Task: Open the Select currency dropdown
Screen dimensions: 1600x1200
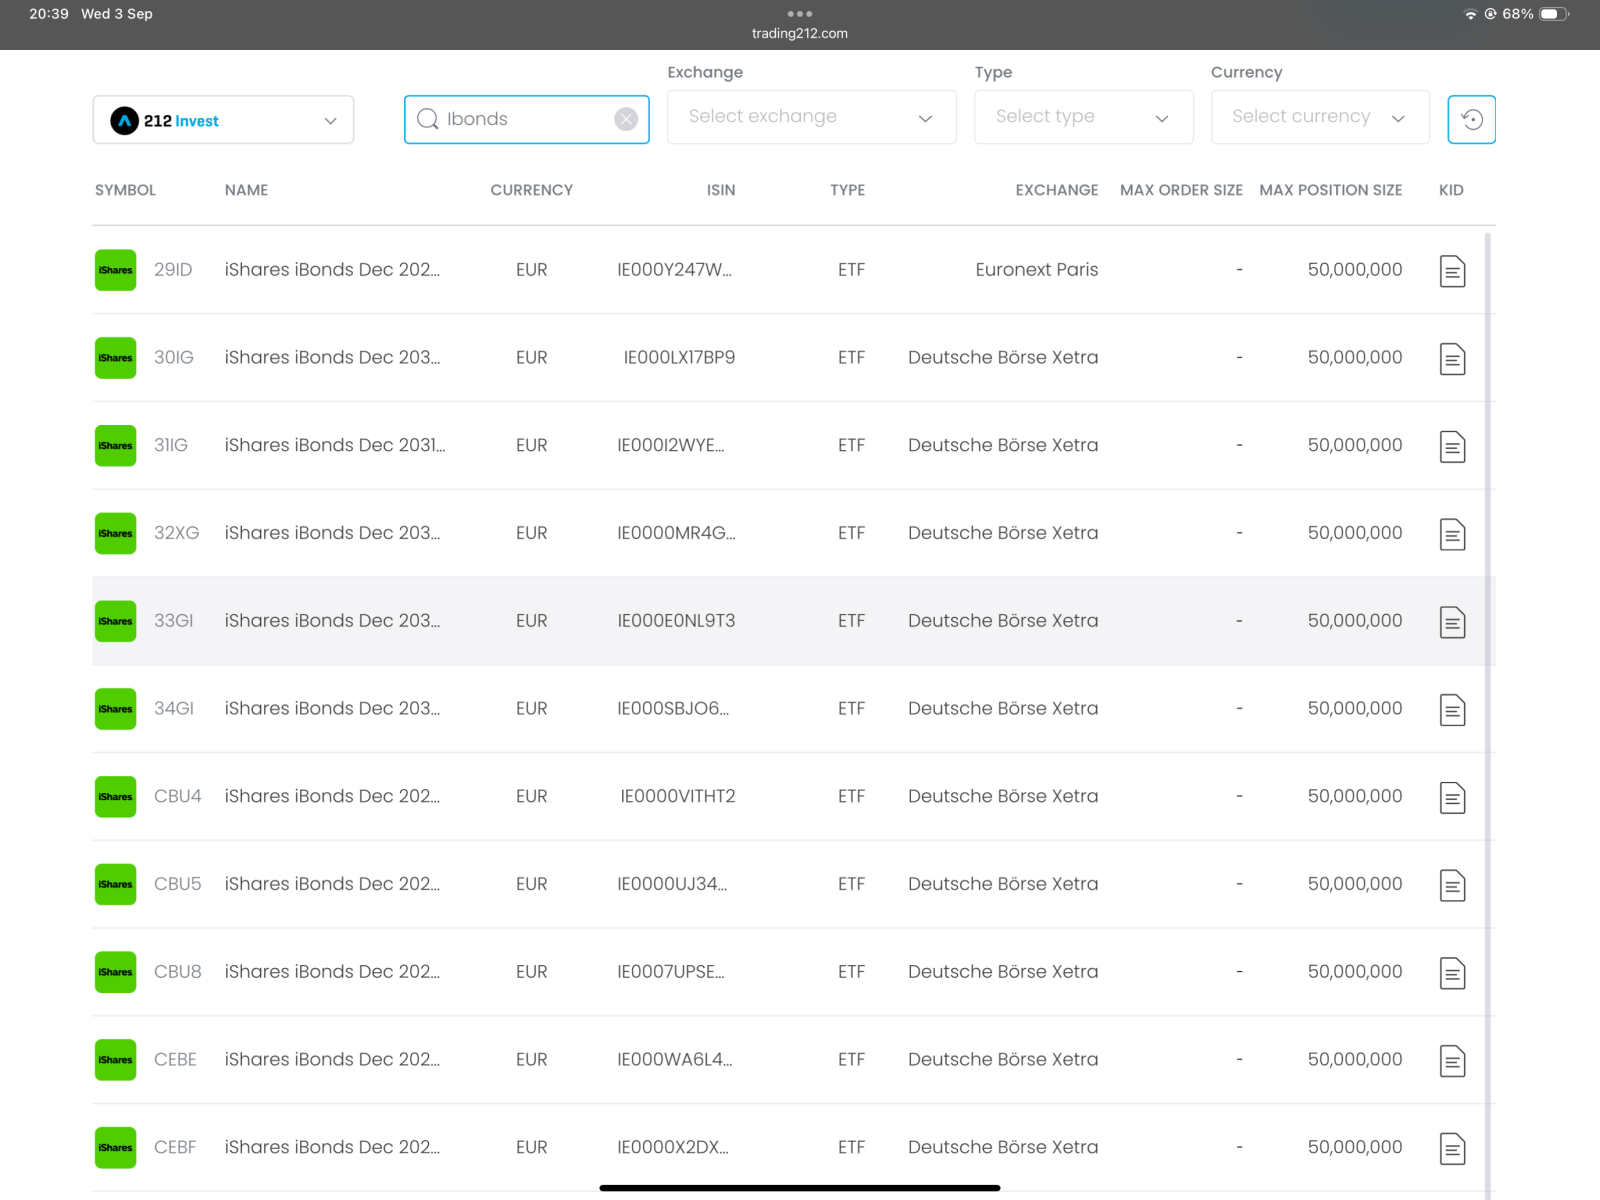Action: (x=1320, y=117)
